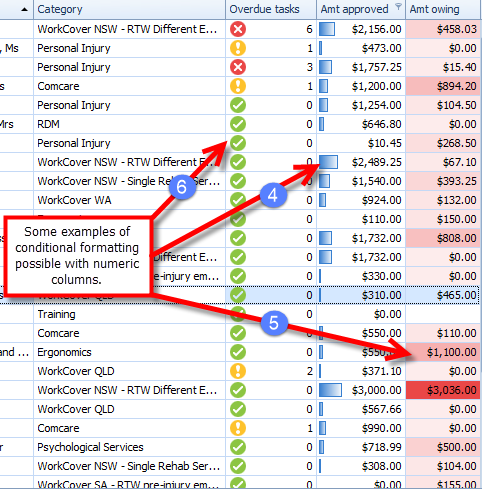The height and width of the screenshot is (489, 482).
Task: Click green check icon in Ergonomics row
Action: point(238,352)
